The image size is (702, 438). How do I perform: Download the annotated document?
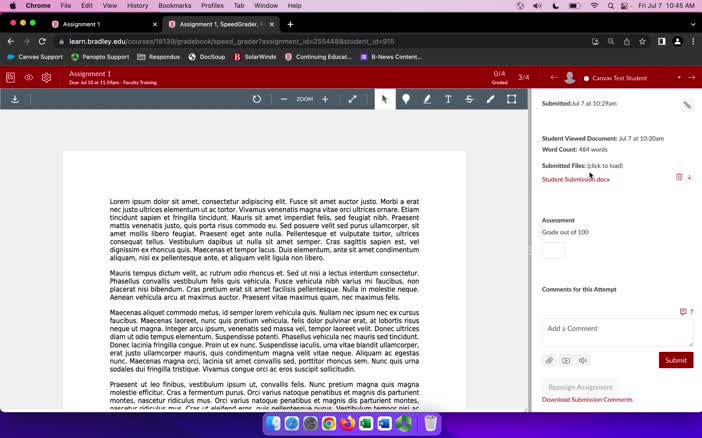pos(15,99)
